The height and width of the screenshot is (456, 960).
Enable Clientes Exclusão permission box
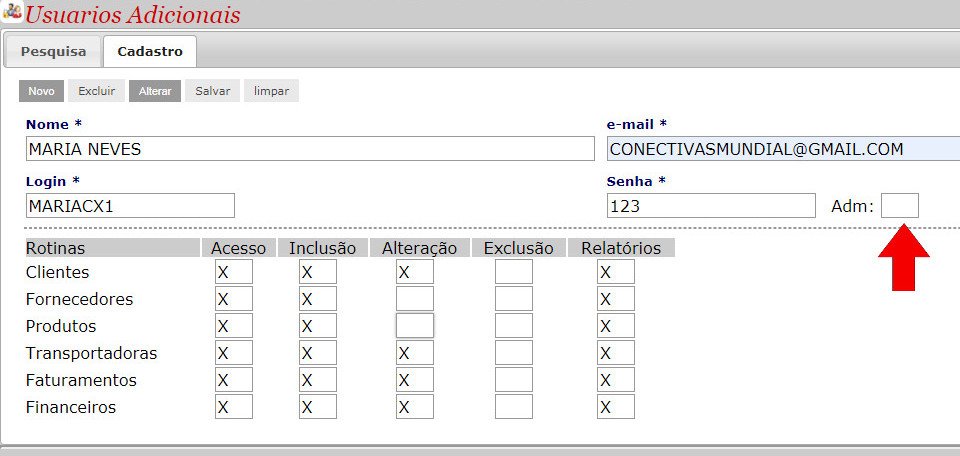[513, 272]
